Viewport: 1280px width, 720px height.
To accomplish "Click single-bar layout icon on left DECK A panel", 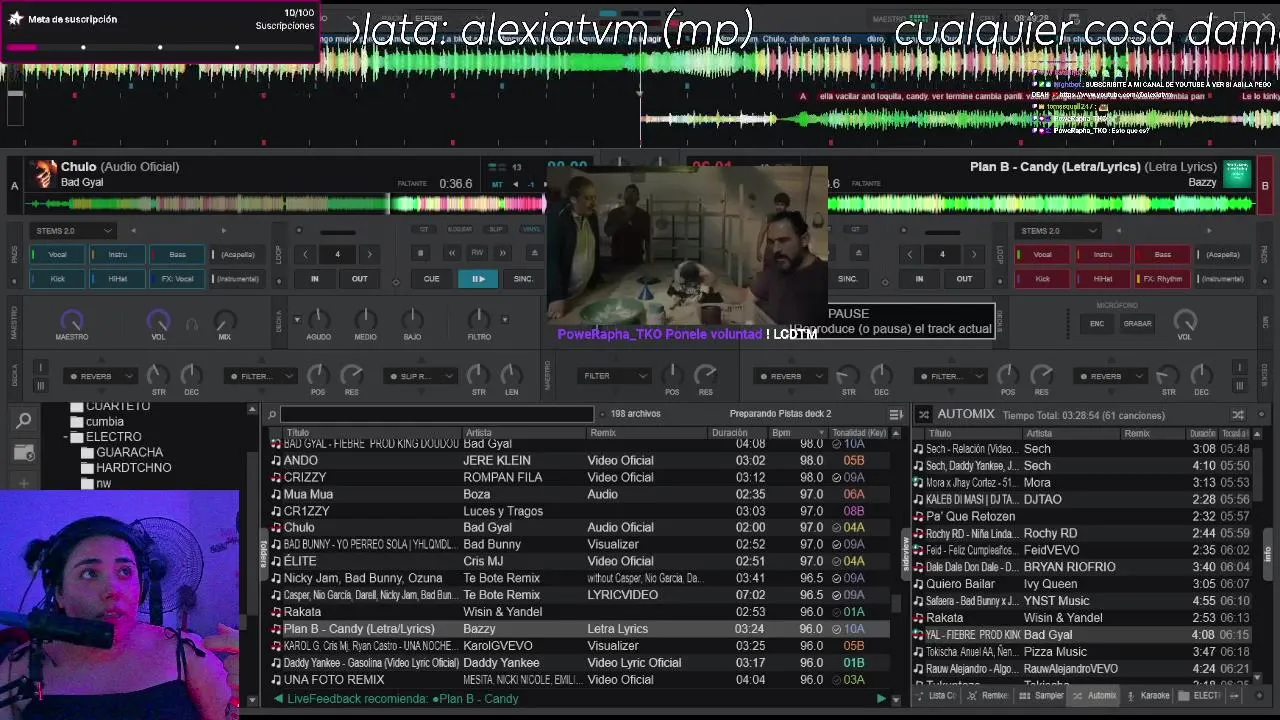I will (40, 368).
